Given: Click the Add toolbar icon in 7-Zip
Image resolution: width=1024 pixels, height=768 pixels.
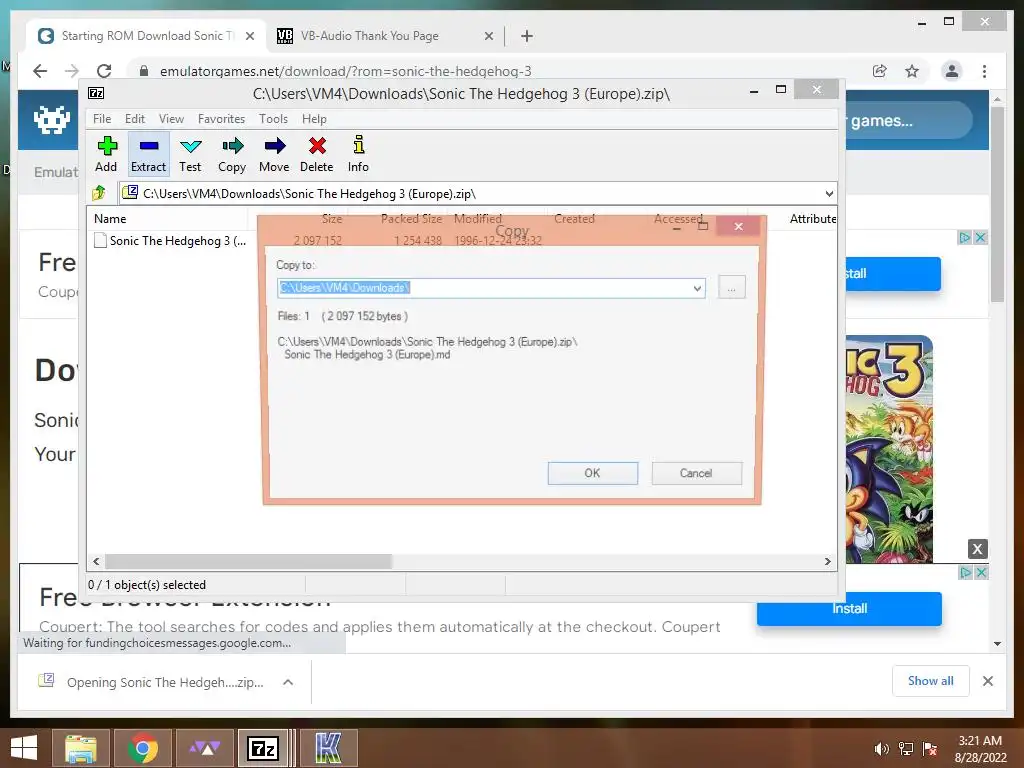Looking at the screenshot, I should 106,154.
